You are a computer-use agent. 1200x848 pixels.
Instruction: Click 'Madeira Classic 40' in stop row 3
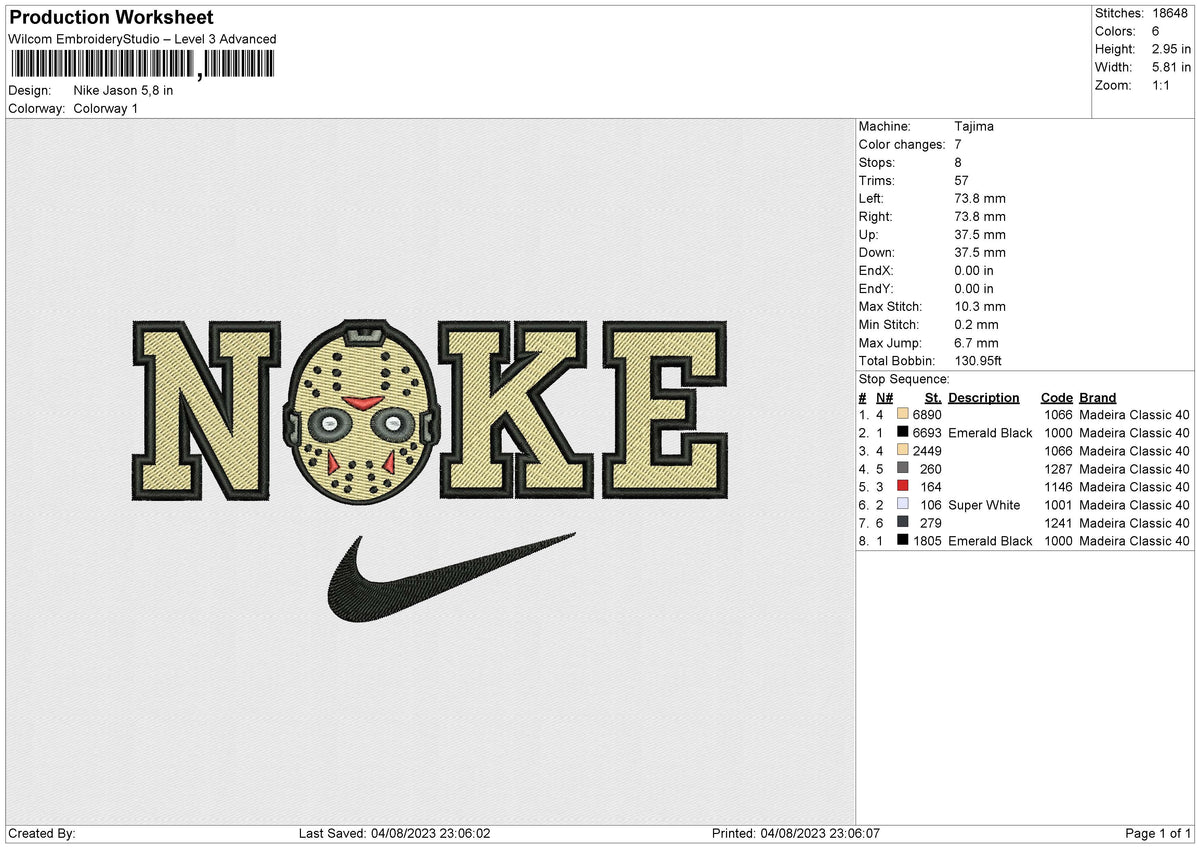pyautogui.click(x=1134, y=450)
